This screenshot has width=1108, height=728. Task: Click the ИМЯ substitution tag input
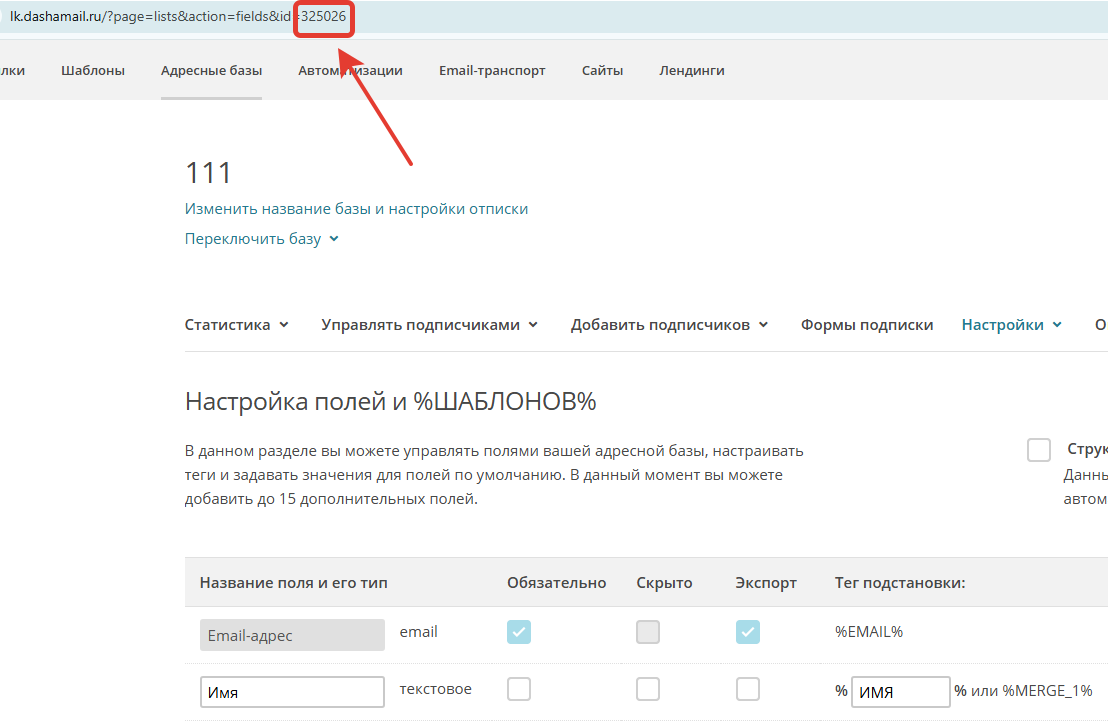(x=900, y=692)
